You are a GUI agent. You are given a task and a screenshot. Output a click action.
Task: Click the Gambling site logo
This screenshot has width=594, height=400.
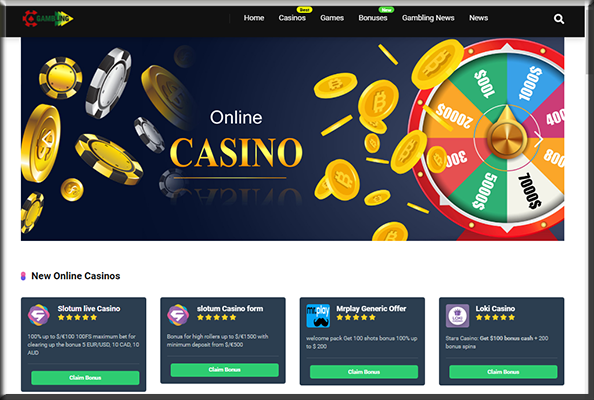pos(47,18)
